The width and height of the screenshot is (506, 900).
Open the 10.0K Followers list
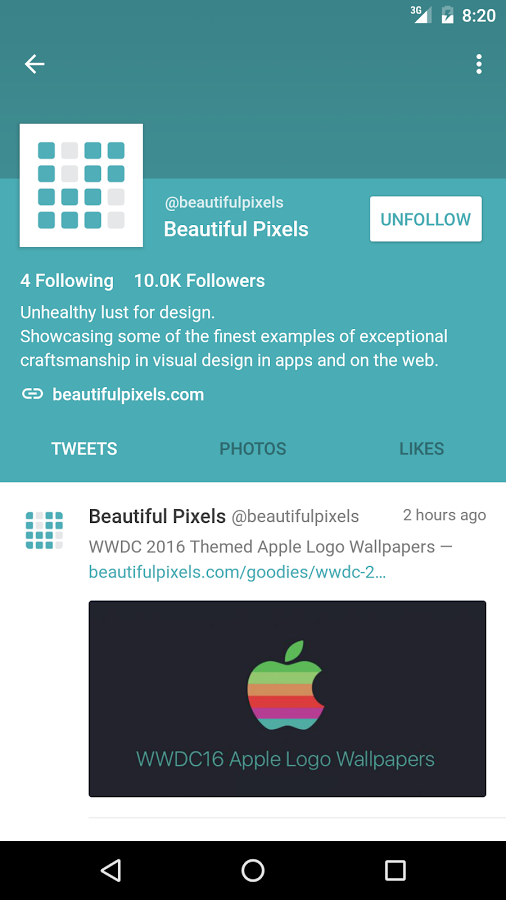199,281
